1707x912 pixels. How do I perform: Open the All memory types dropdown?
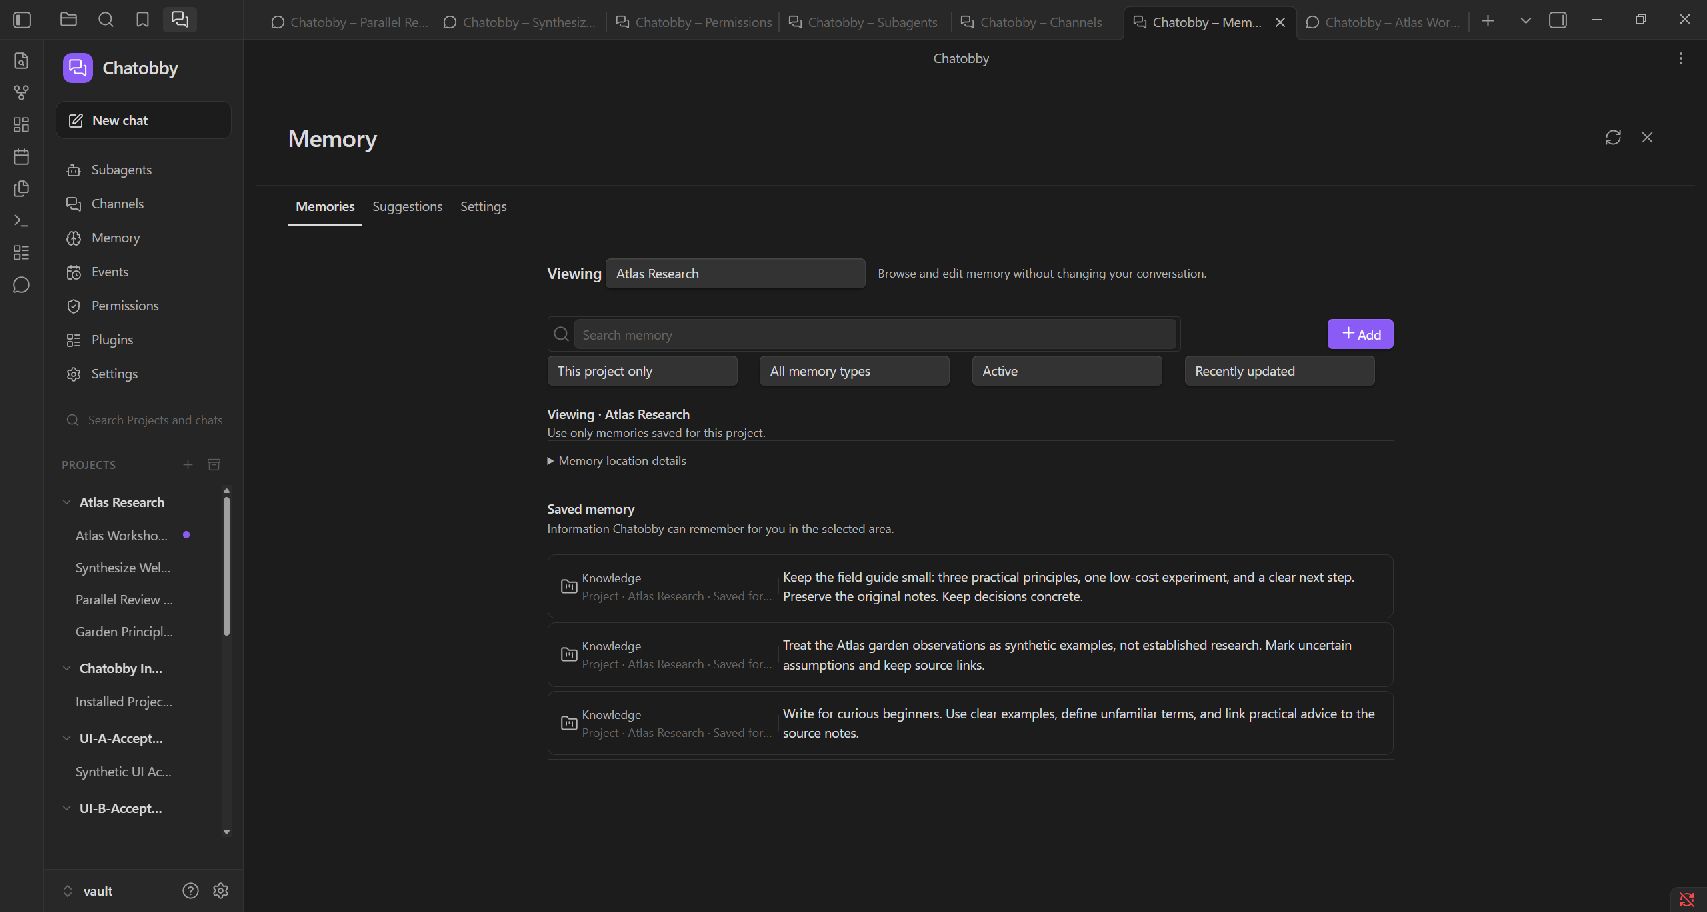pyautogui.click(x=855, y=371)
